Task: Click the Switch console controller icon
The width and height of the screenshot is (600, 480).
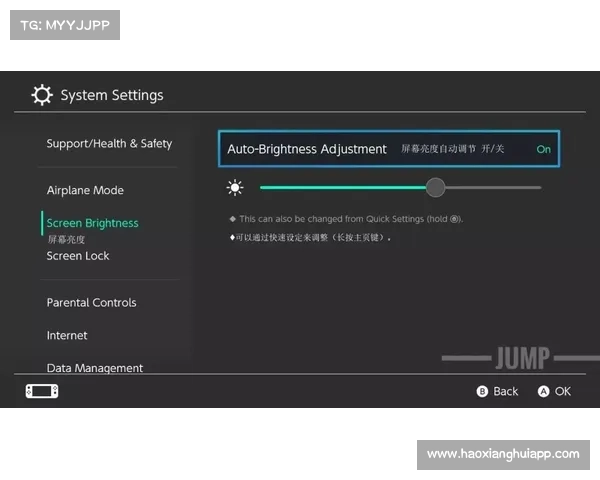Action: [42, 391]
